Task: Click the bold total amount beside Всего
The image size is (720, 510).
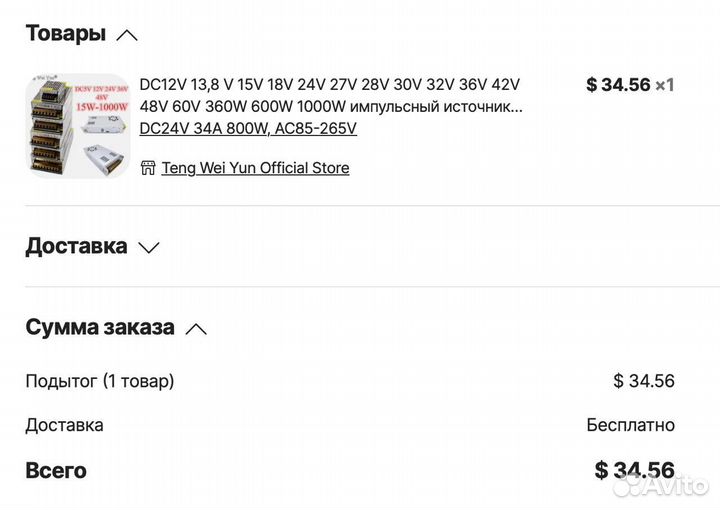Action: [x=634, y=470]
